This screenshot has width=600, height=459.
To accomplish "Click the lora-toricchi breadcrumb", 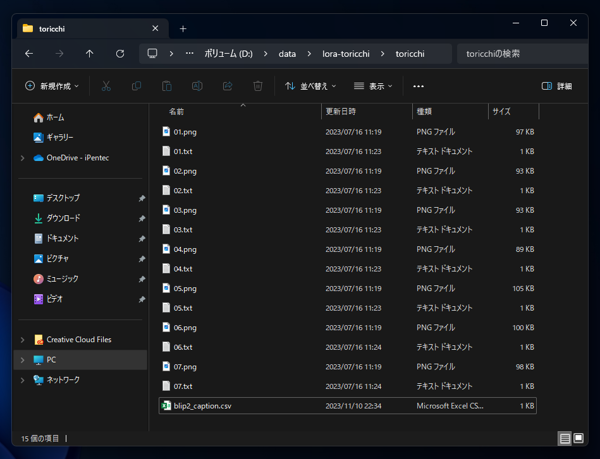I will [x=346, y=54].
